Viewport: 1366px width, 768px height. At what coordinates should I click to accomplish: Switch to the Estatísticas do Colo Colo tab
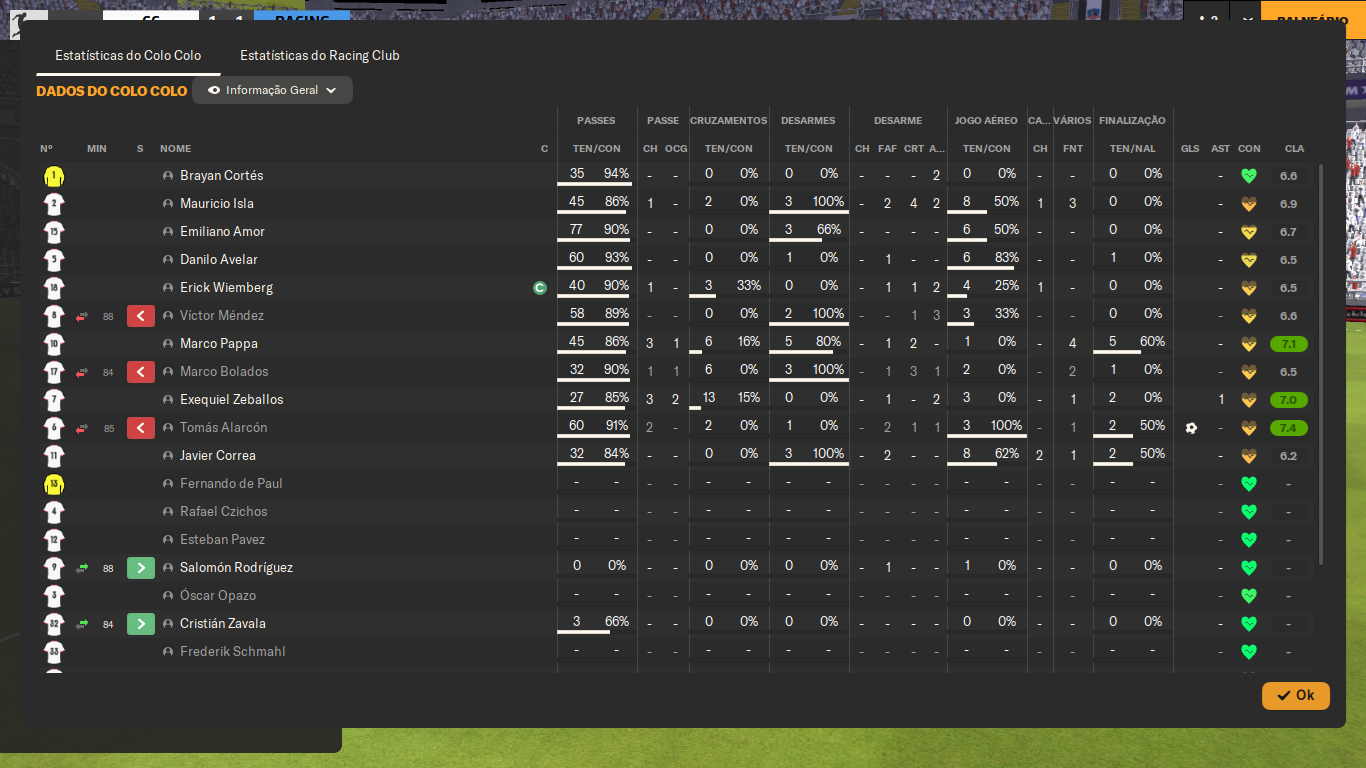[x=128, y=56]
